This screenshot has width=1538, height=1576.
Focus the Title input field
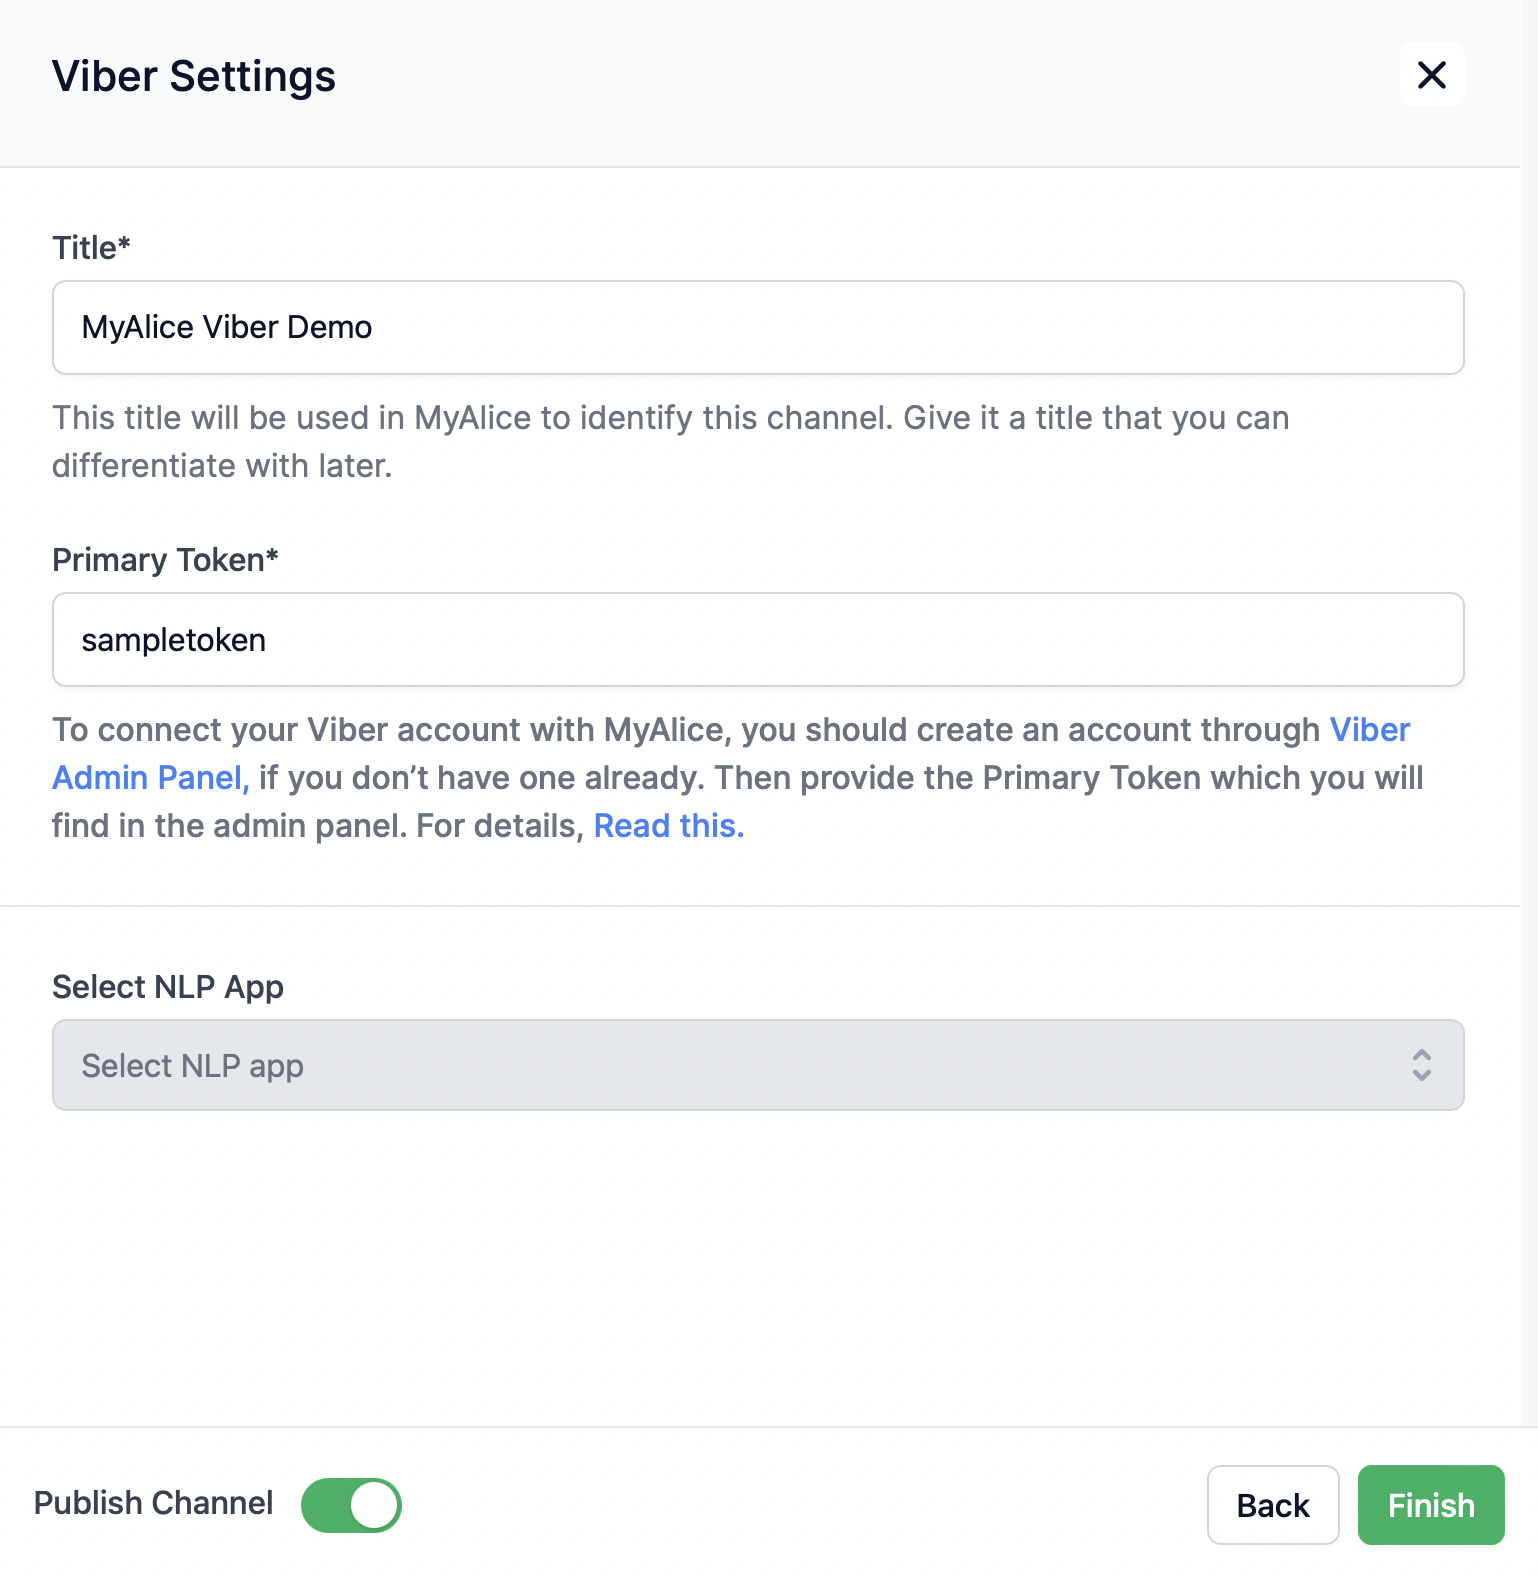757,328
